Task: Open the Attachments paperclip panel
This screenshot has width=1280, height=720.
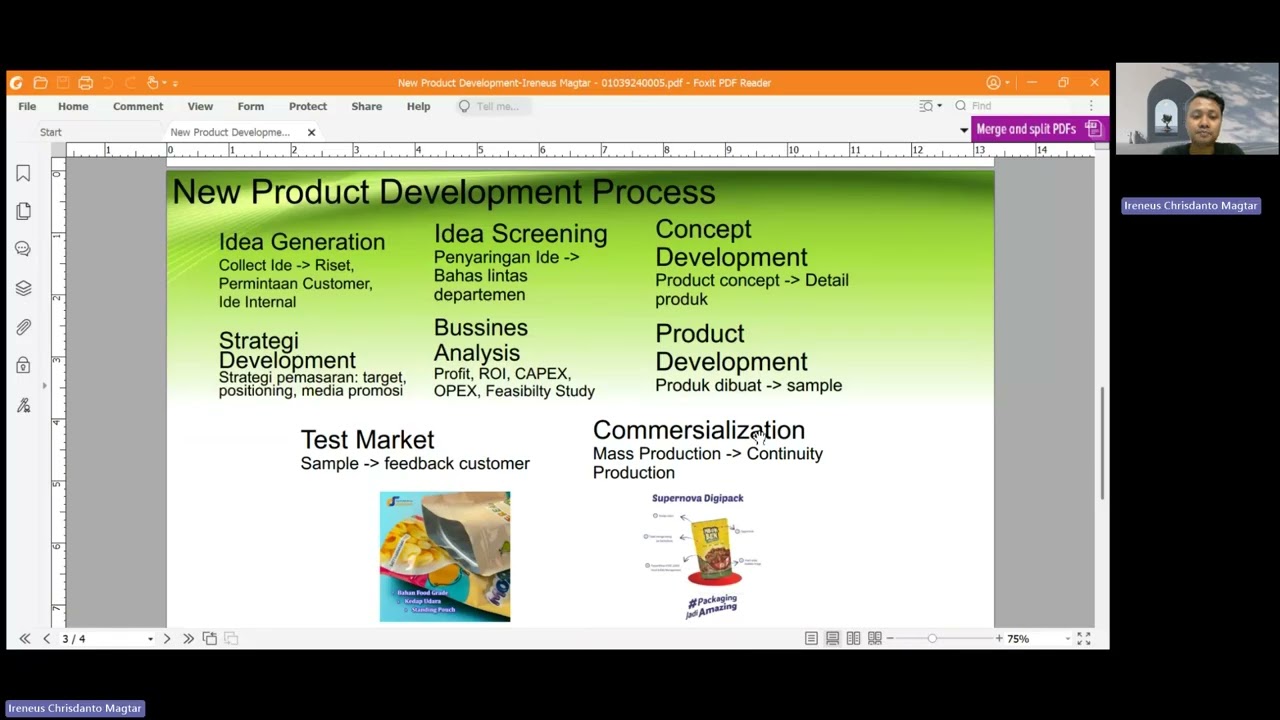Action: [23, 327]
